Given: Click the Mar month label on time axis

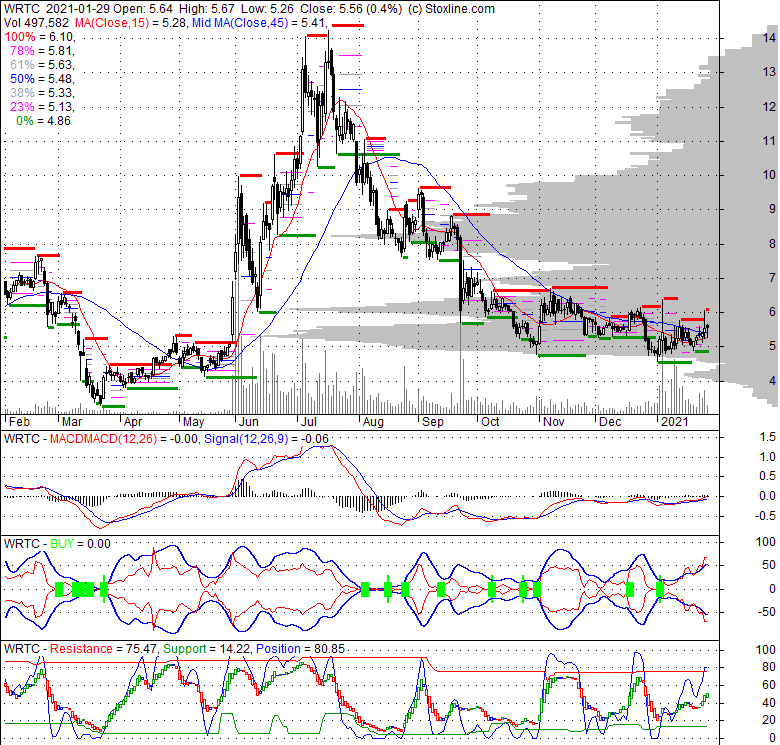Looking at the screenshot, I should point(72,422).
